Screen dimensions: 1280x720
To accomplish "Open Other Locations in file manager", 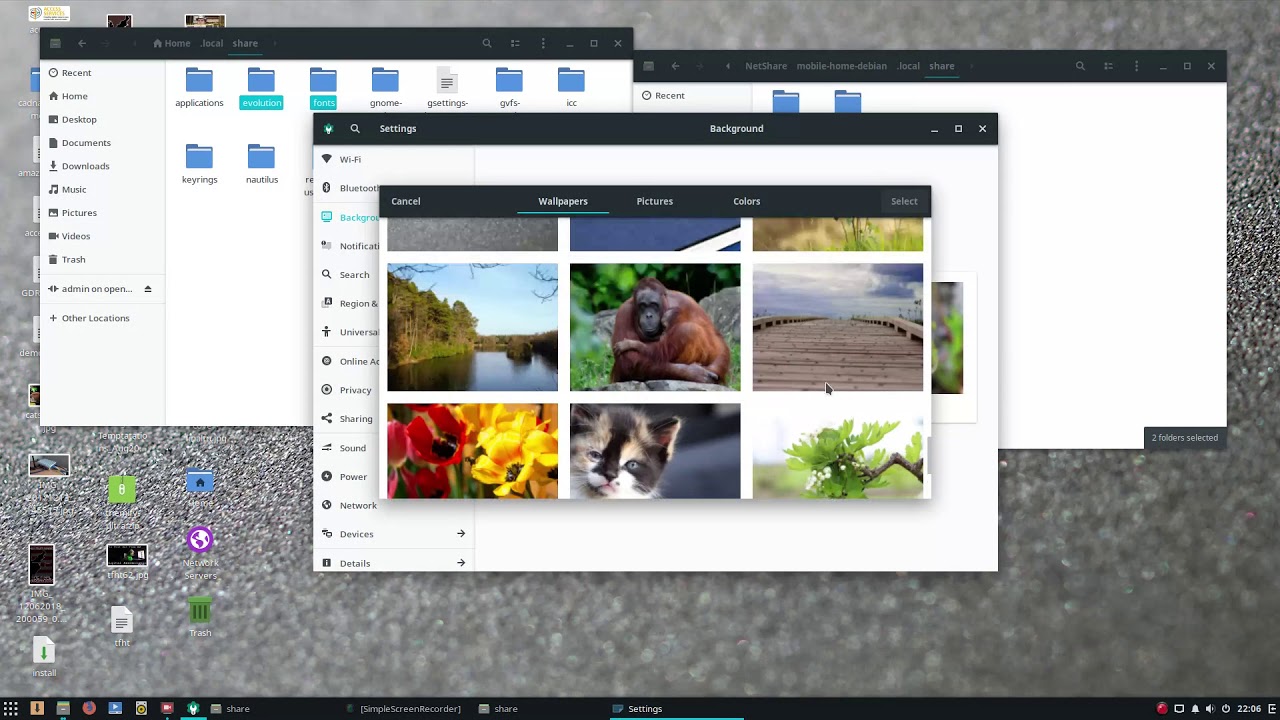I will [x=103, y=318].
